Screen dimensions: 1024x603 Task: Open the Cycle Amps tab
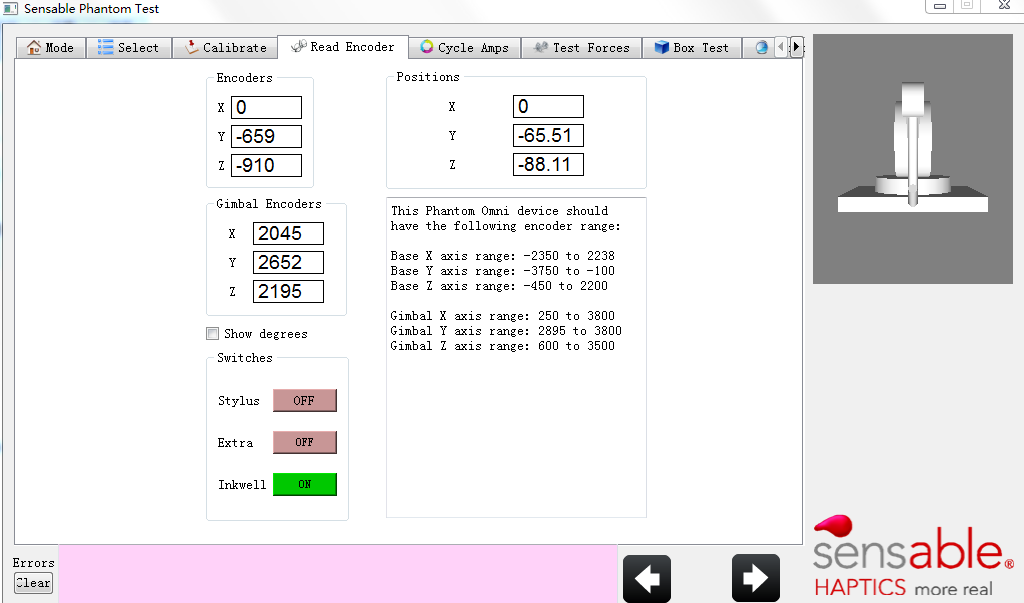coord(464,48)
